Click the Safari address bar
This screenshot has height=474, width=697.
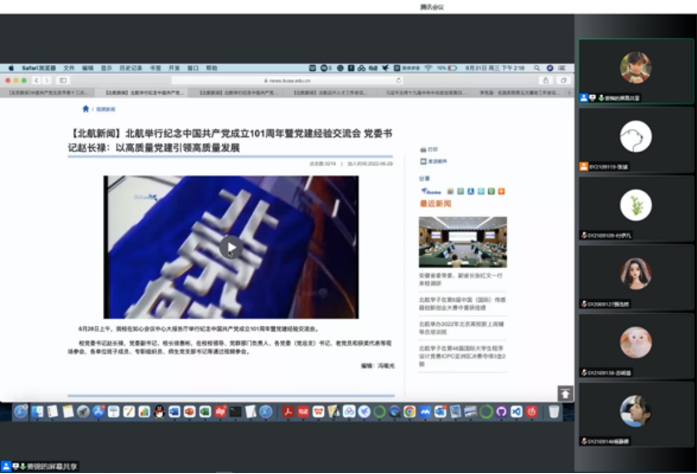pos(288,79)
